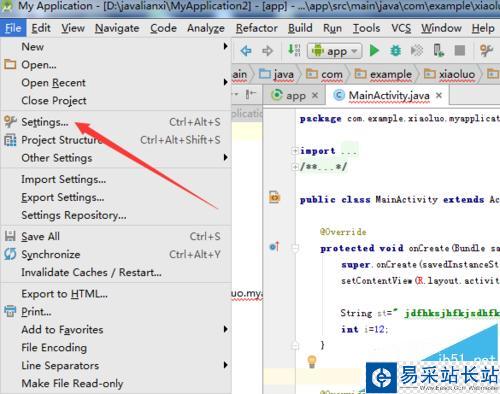Open Settings Repository... entry
Screen dimensions: 500x394
coord(116,215)
